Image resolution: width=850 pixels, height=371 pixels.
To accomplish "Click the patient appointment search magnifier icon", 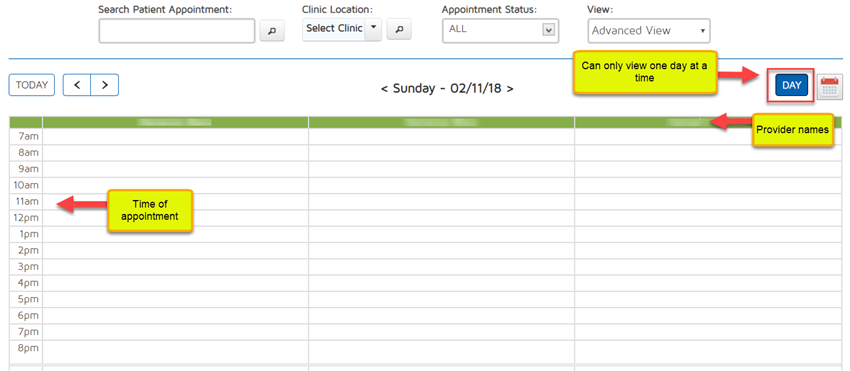I will (272, 31).
